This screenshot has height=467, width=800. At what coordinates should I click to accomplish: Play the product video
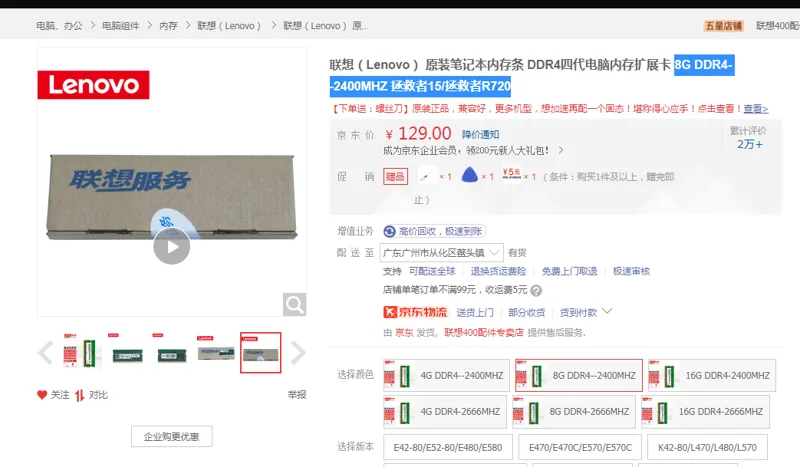[x=171, y=247]
